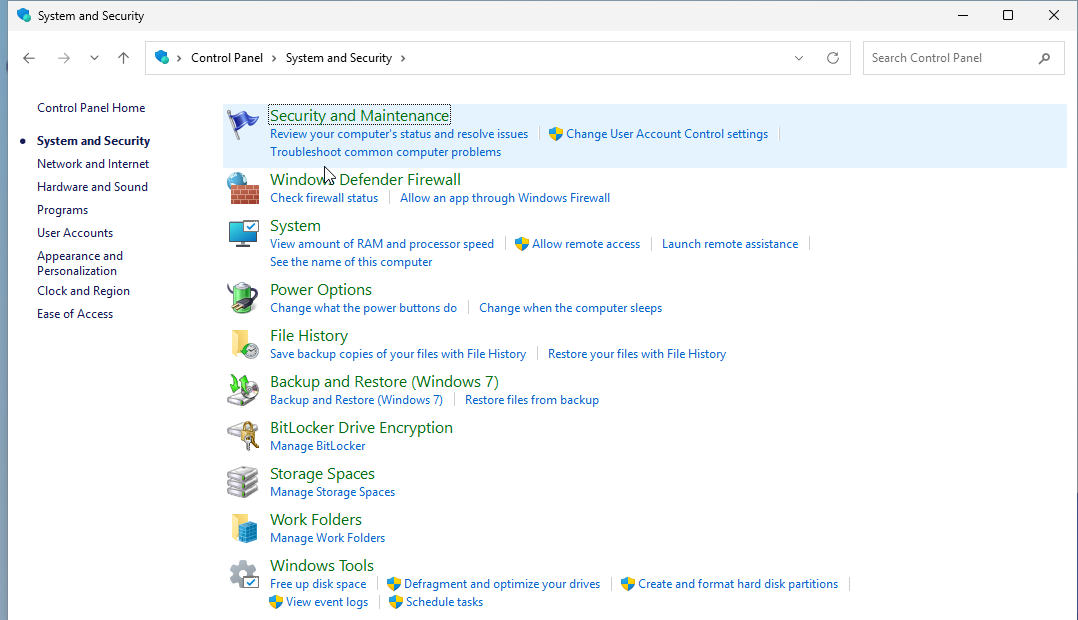
Task: Open Clock and Region category
Action: coord(83,291)
